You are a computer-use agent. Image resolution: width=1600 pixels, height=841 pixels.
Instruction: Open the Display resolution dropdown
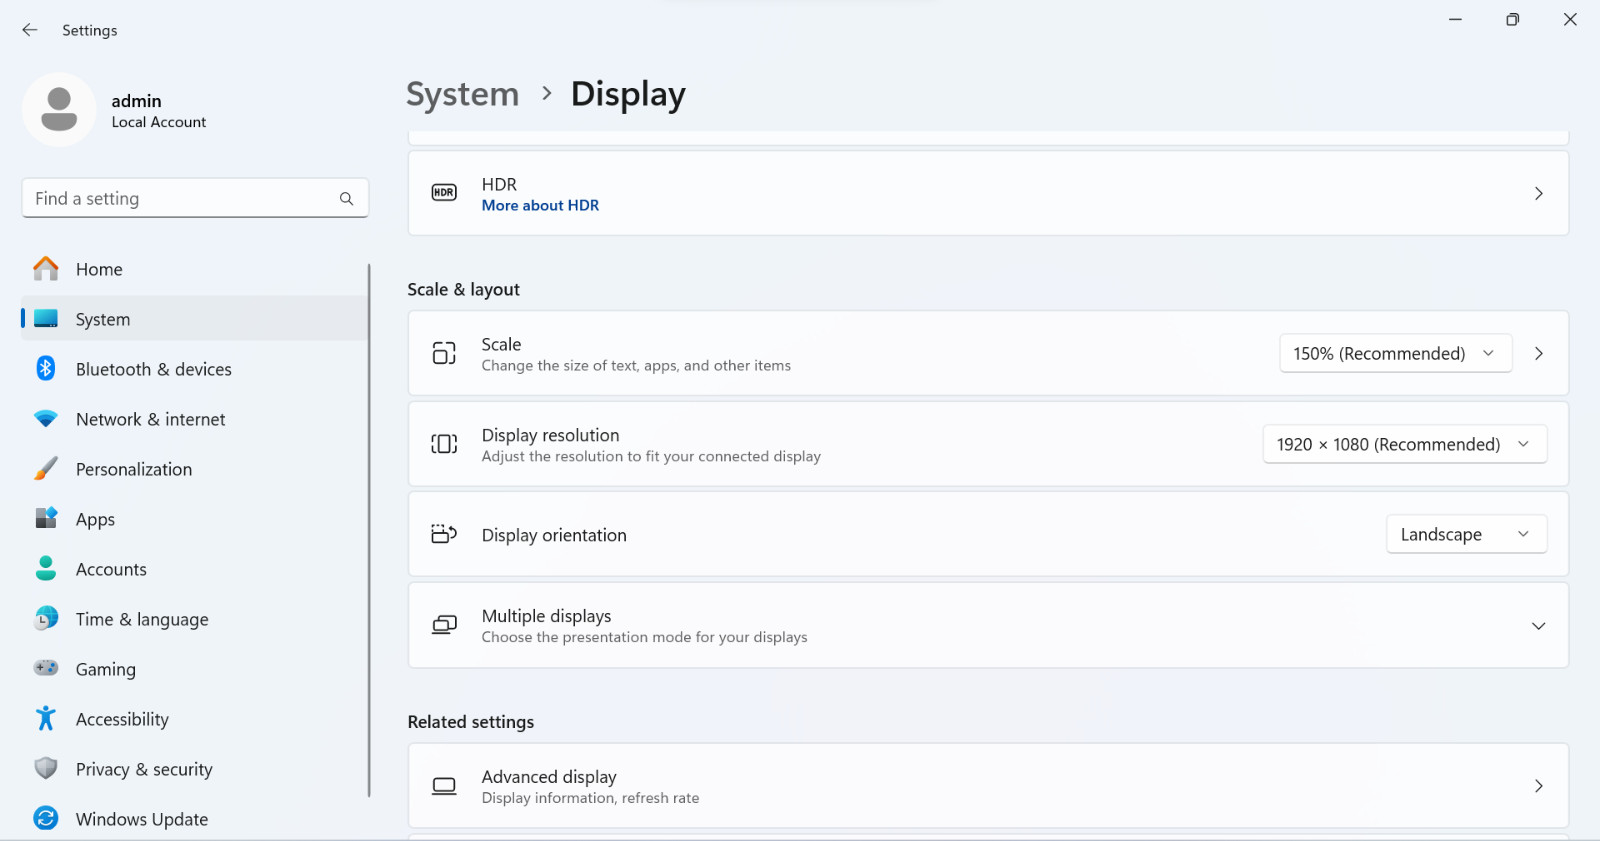tap(1404, 444)
